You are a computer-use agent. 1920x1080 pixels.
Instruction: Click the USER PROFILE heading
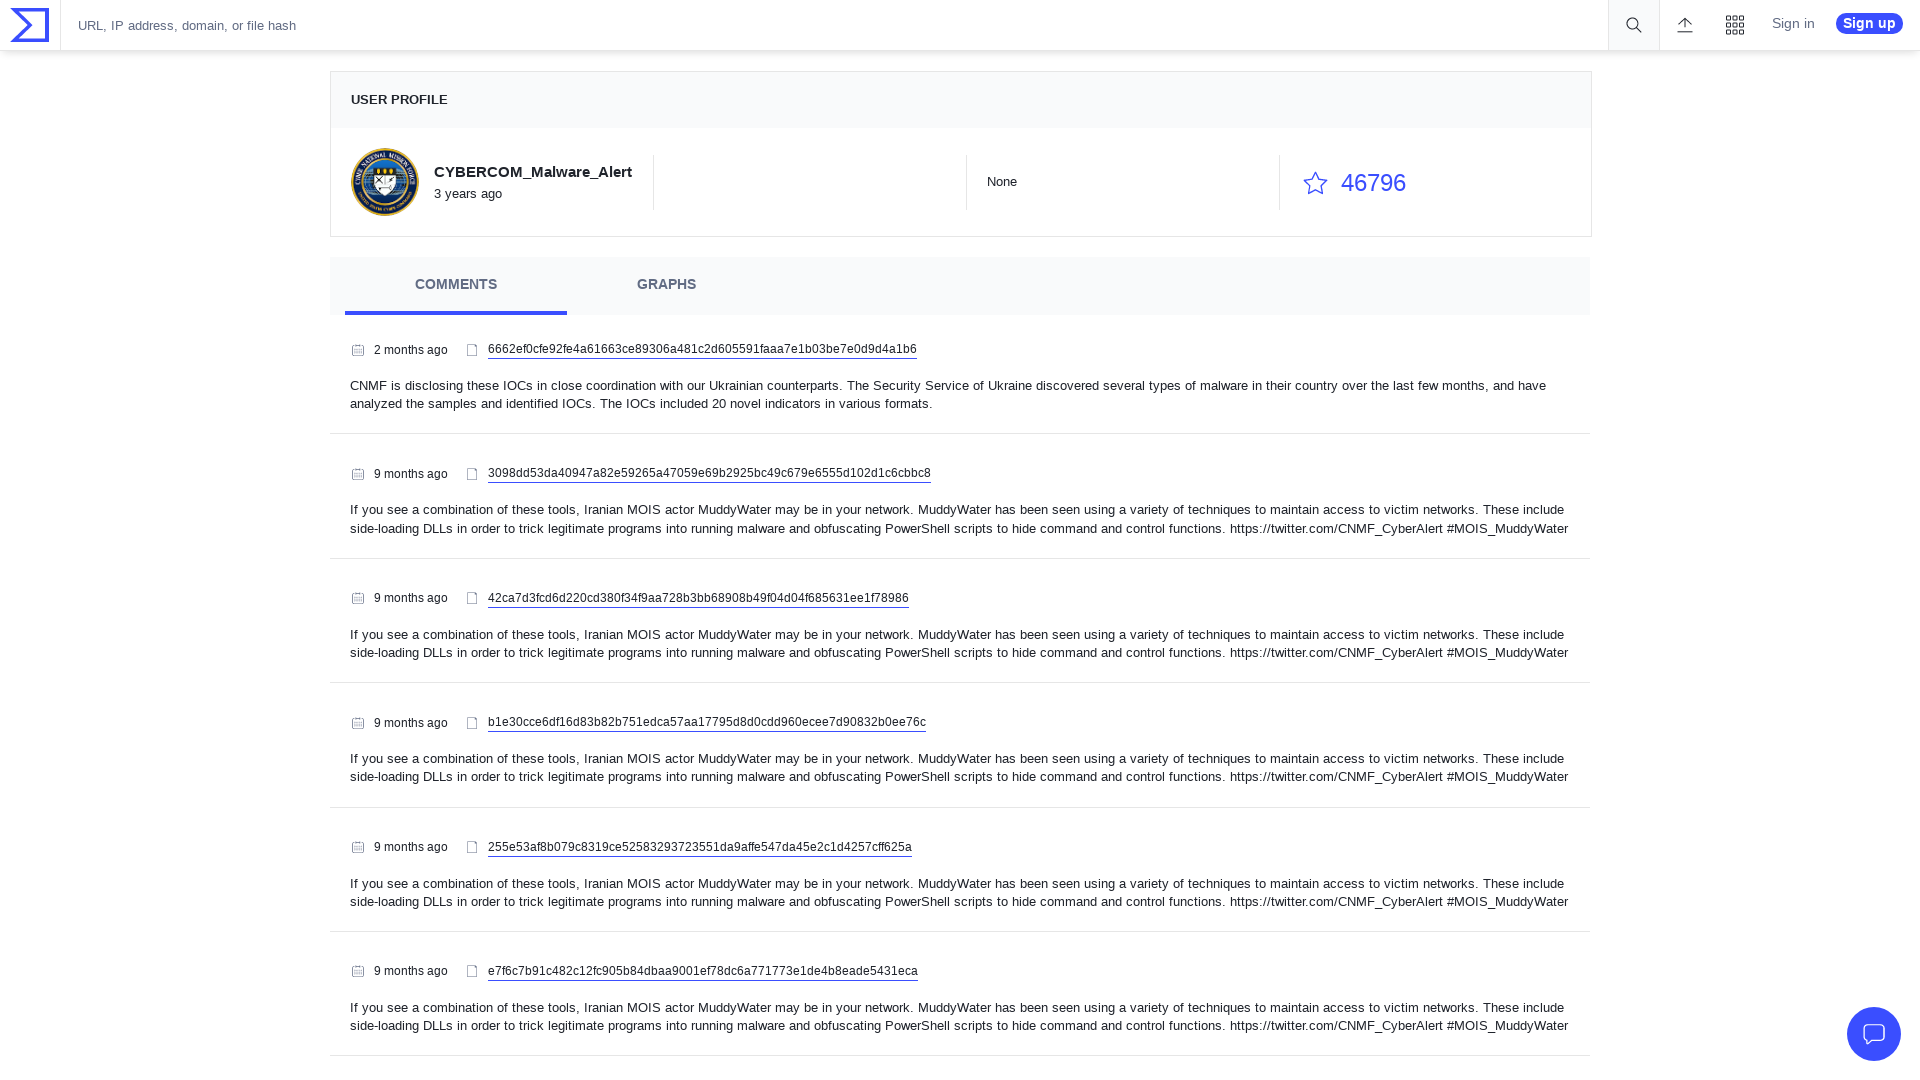point(399,100)
